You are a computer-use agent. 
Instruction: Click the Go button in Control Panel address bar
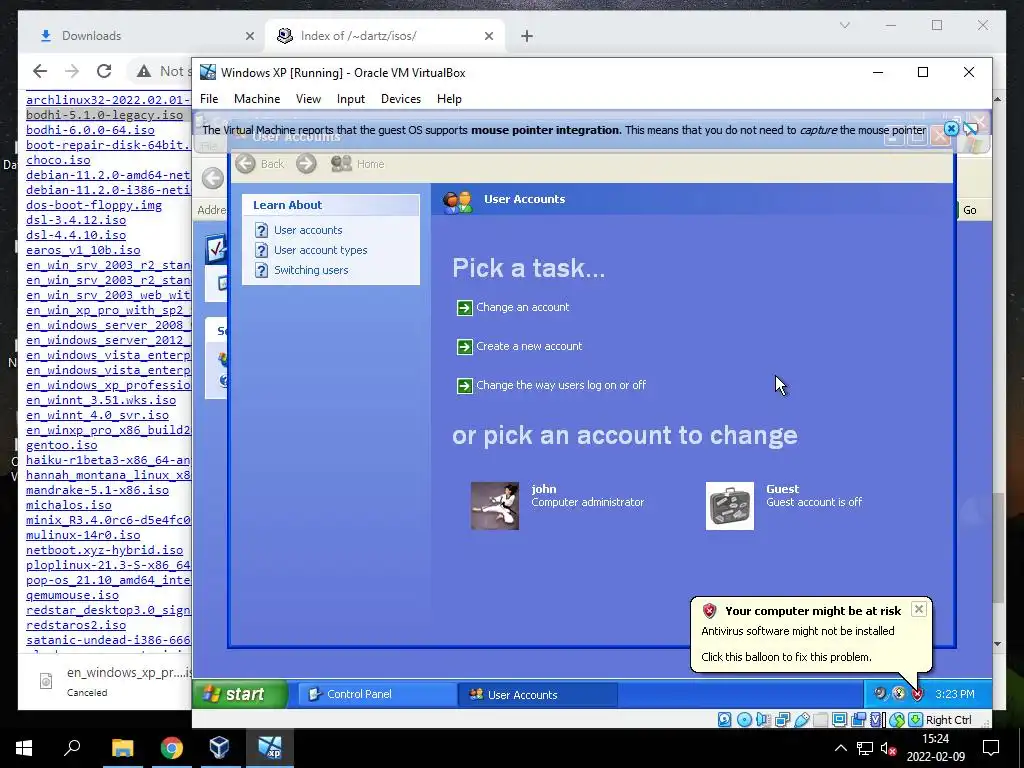(969, 210)
